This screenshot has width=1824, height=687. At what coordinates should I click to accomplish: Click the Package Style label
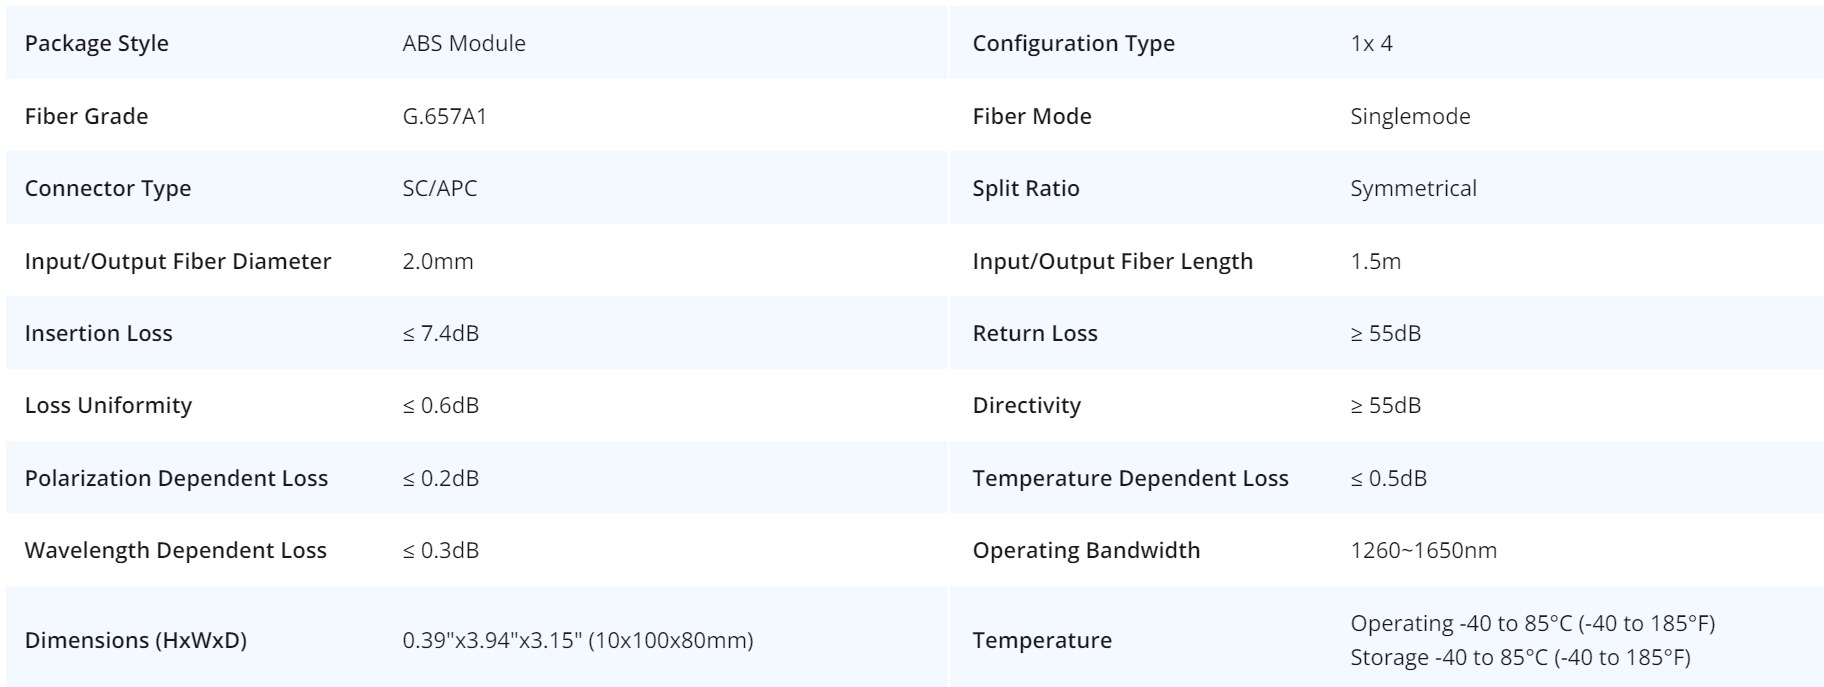[x=97, y=44]
